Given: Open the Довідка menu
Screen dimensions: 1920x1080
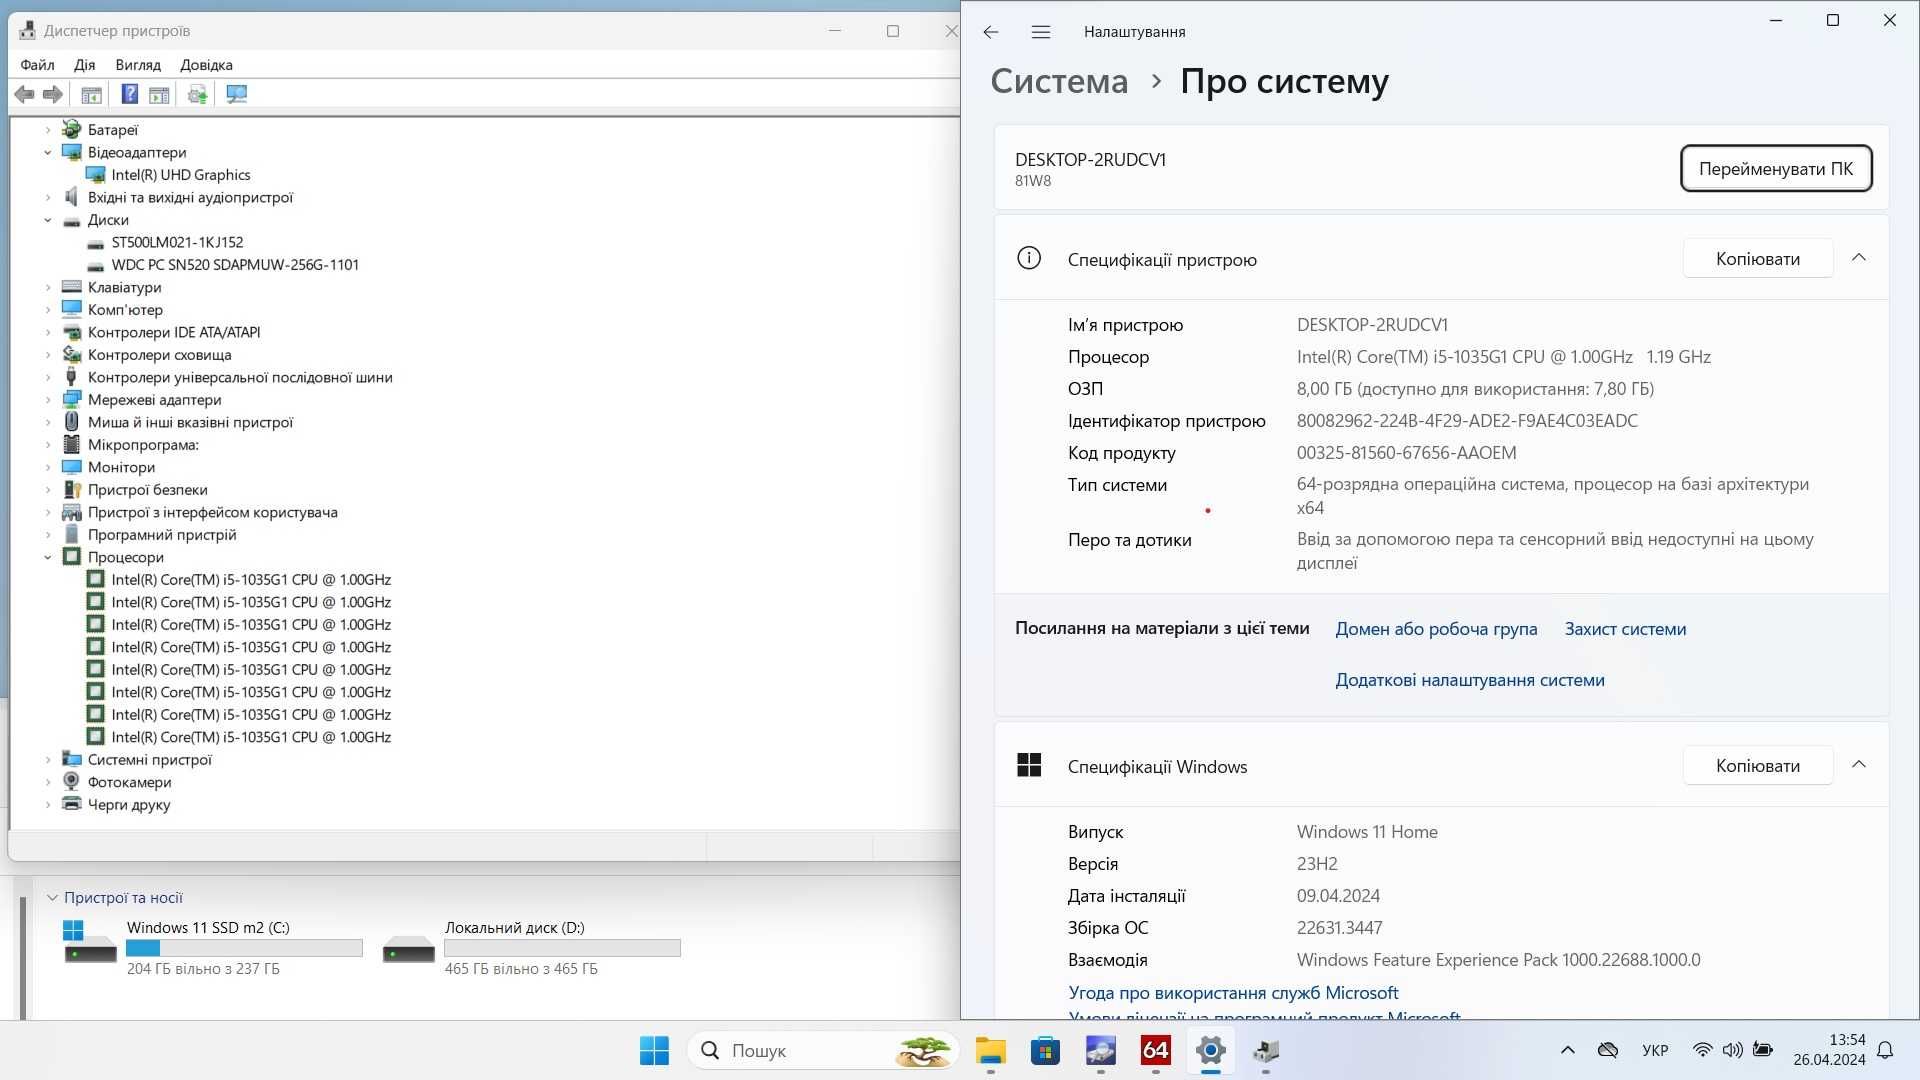Looking at the screenshot, I should (x=206, y=65).
